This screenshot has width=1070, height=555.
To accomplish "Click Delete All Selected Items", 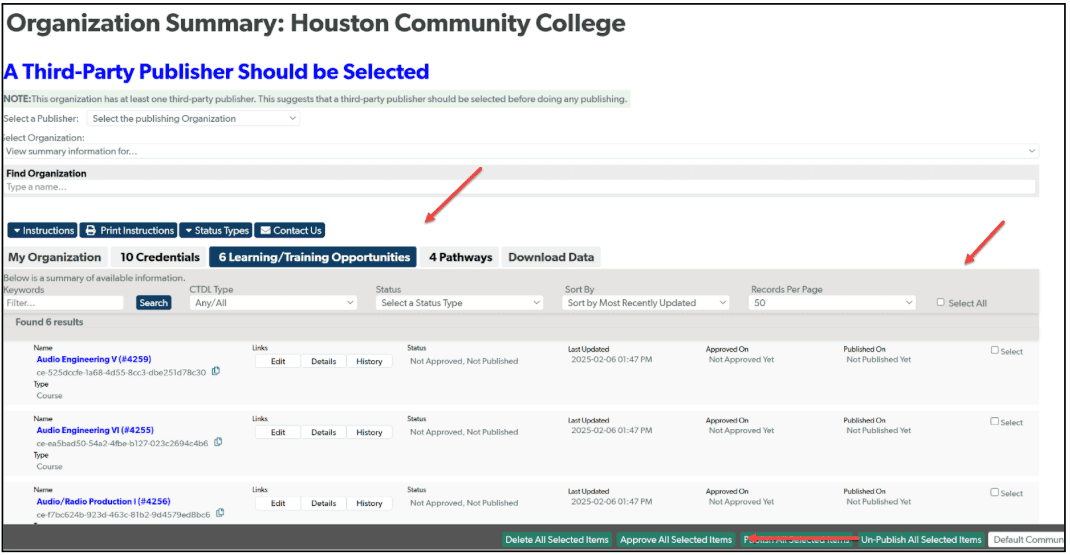I will pyautogui.click(x=557, y=540).
